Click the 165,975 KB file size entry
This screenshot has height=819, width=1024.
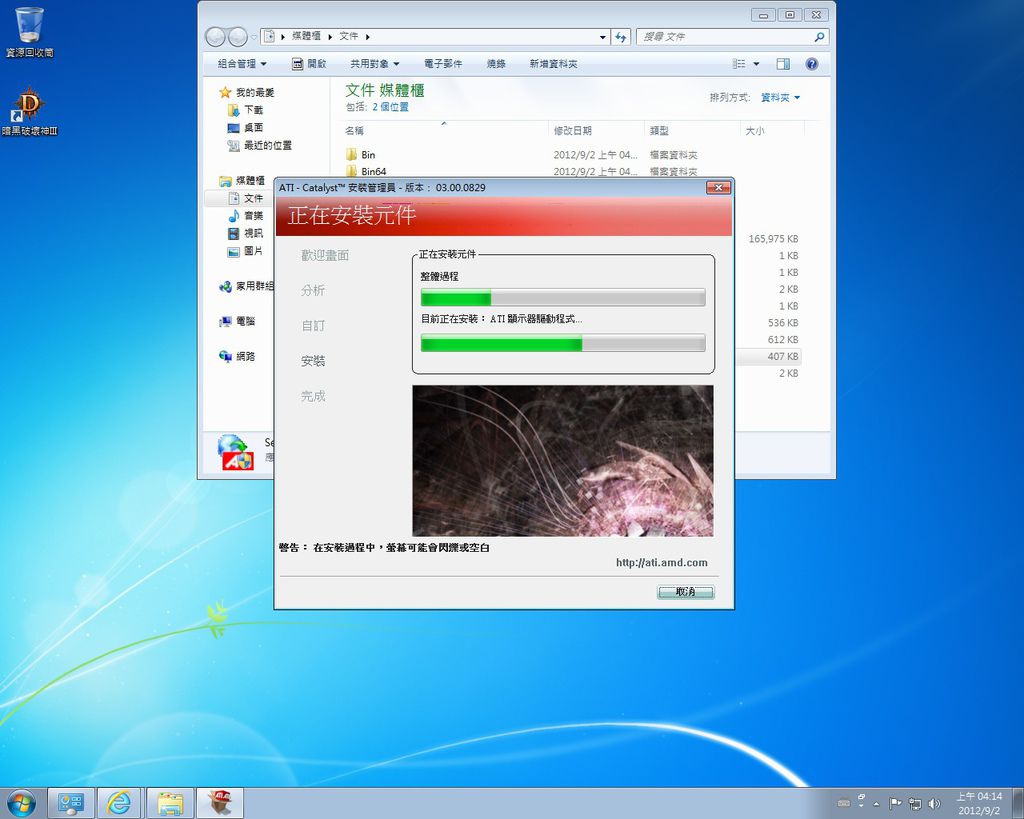click(x=773, y=239)
